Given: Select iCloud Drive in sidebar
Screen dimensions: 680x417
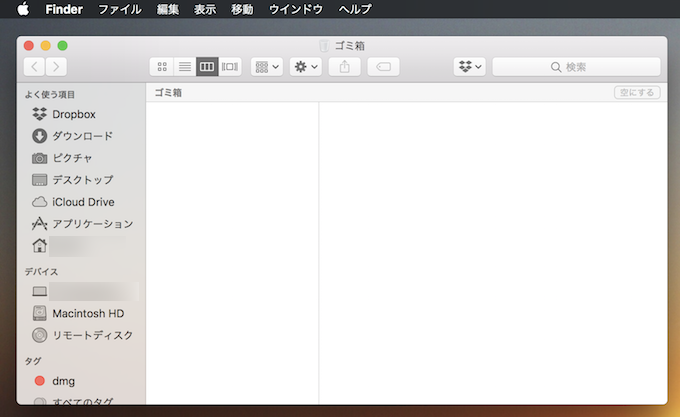Looking at the screenshot, I should [x=83, y=202].
